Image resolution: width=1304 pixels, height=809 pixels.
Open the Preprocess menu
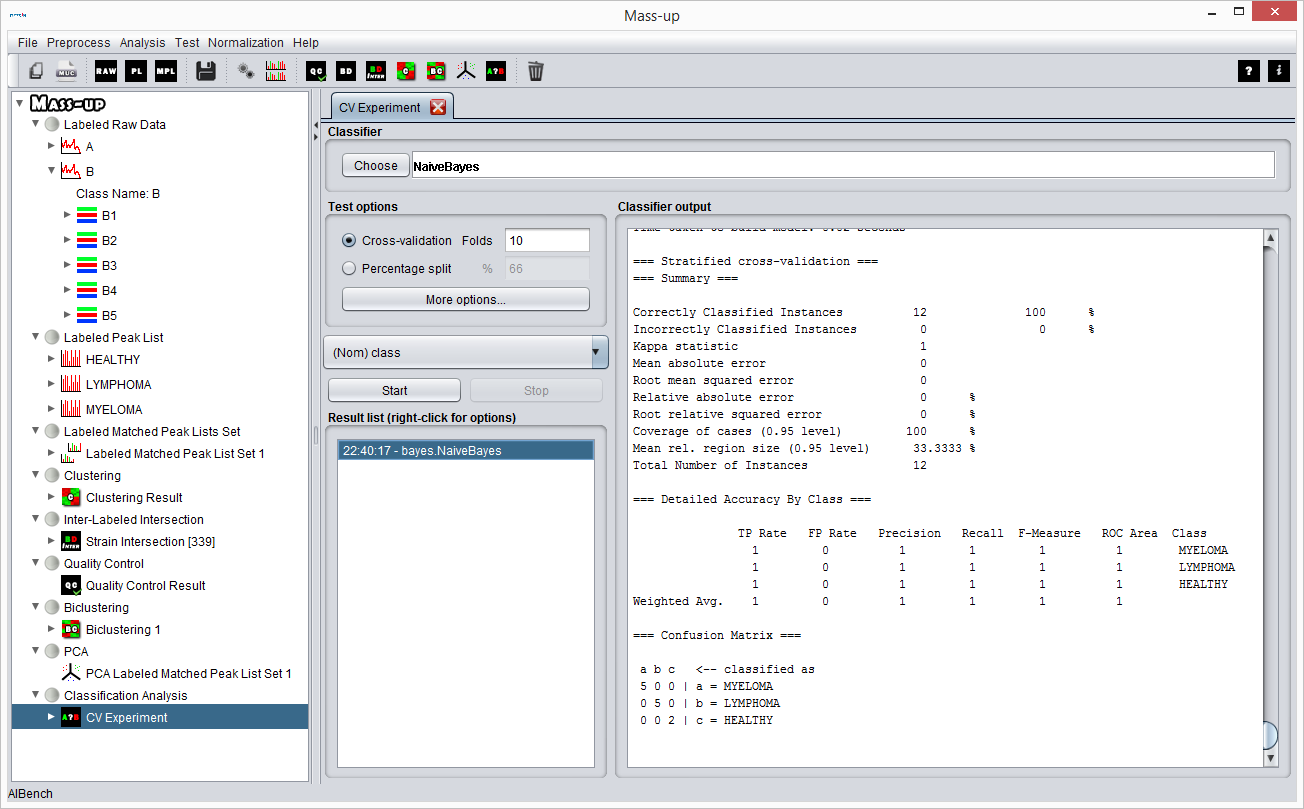[78, 42]
